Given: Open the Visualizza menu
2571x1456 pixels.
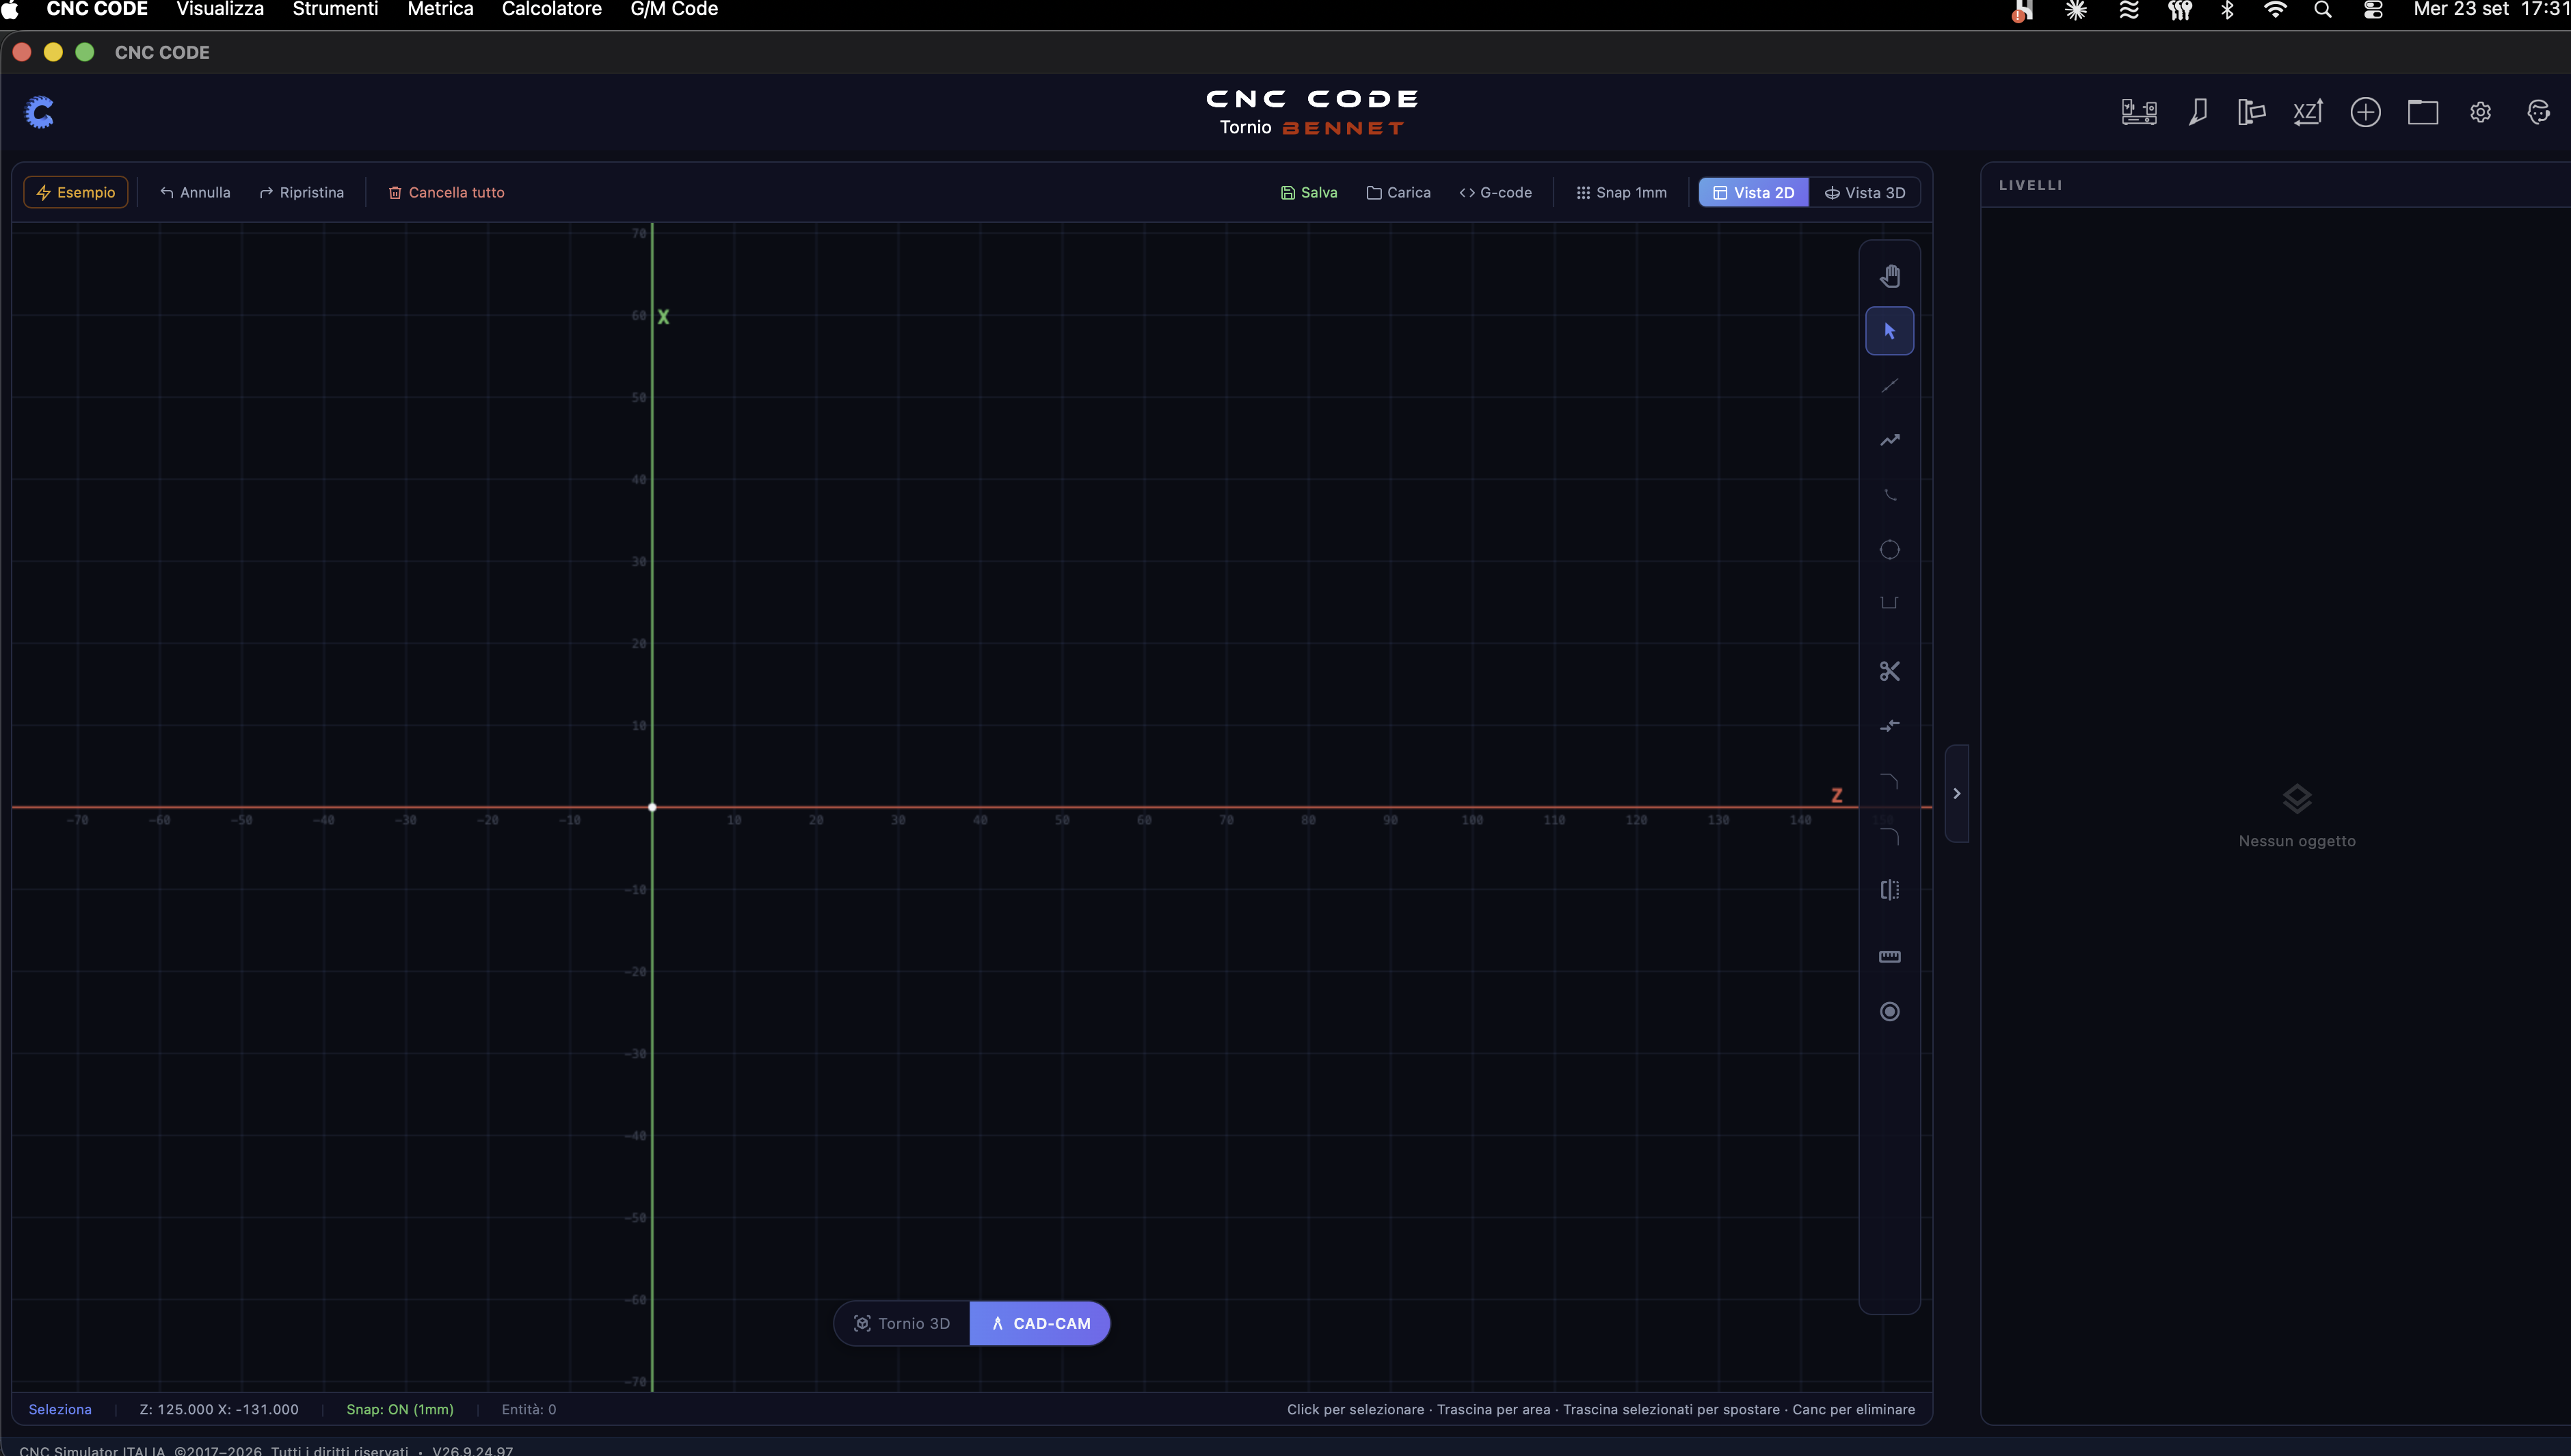Looking at the screenshot, I should [220, 10].
